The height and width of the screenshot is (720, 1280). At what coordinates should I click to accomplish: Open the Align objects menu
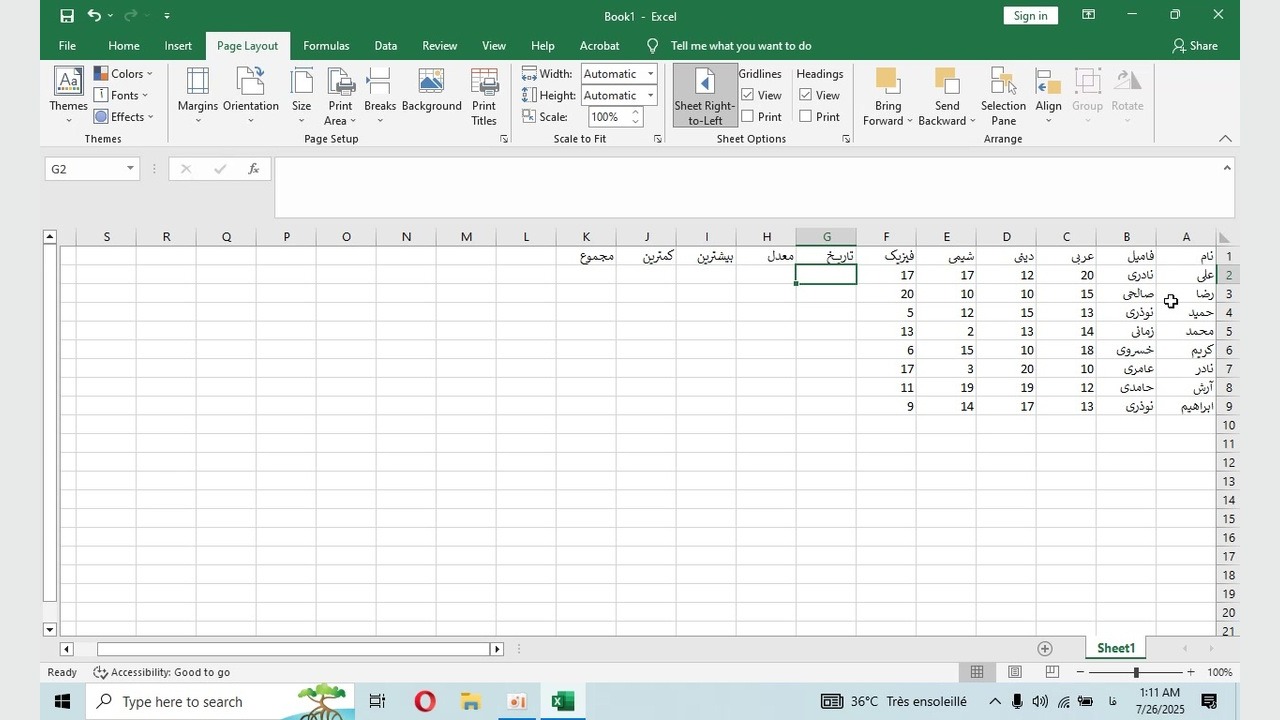click(x=1048, y=96)
